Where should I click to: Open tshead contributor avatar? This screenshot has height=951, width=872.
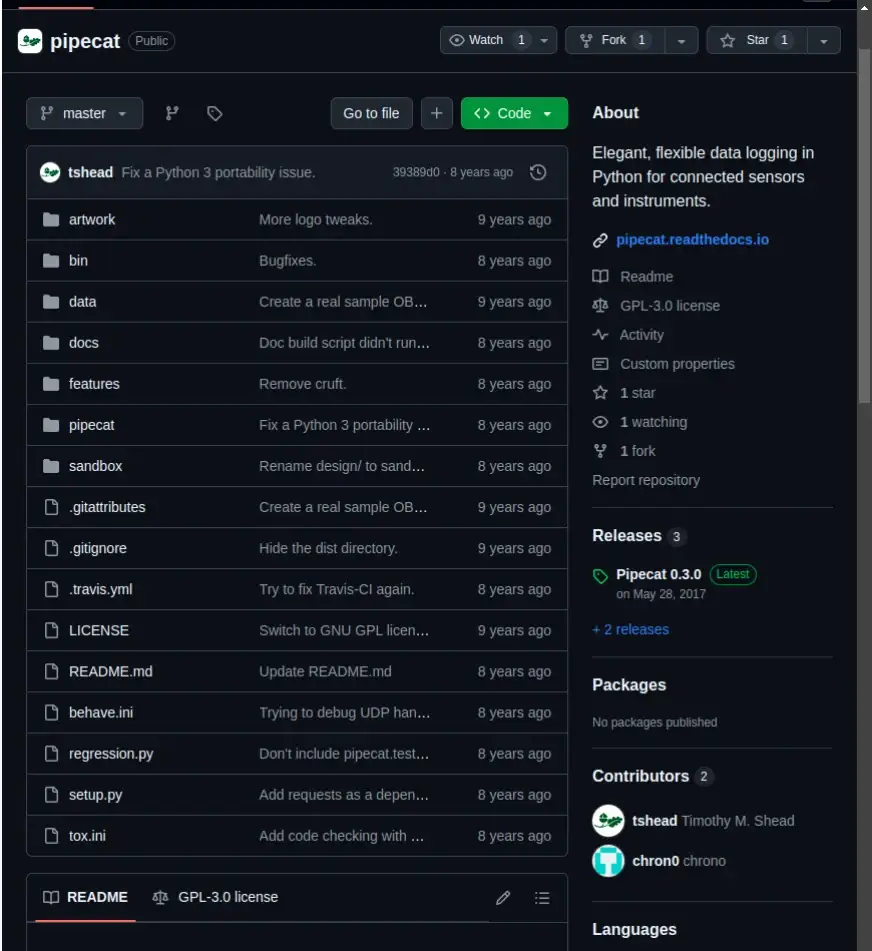608,821
